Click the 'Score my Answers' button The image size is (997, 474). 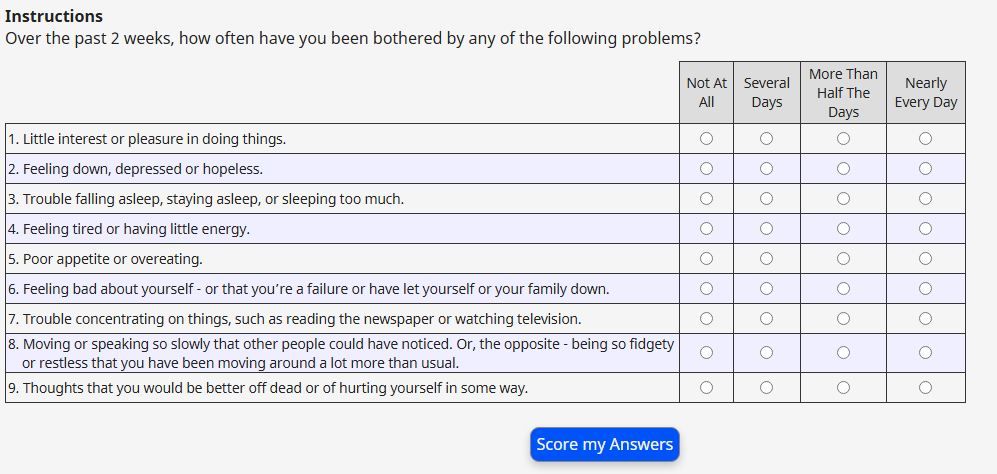tap(604, 444)
